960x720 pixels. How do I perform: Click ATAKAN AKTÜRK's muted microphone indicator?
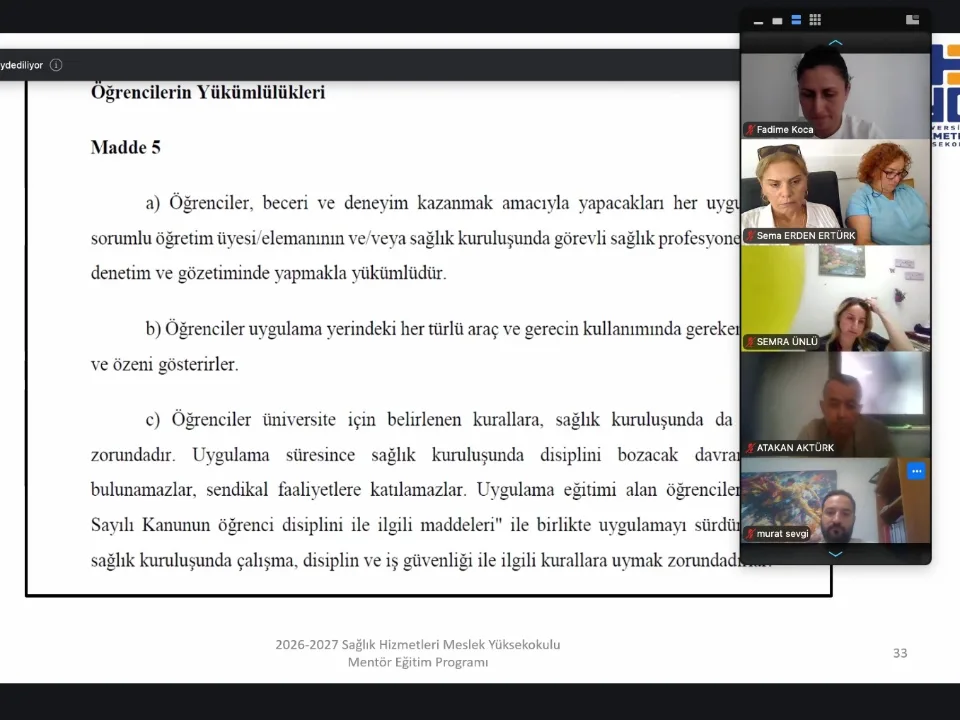coord(750,448)
